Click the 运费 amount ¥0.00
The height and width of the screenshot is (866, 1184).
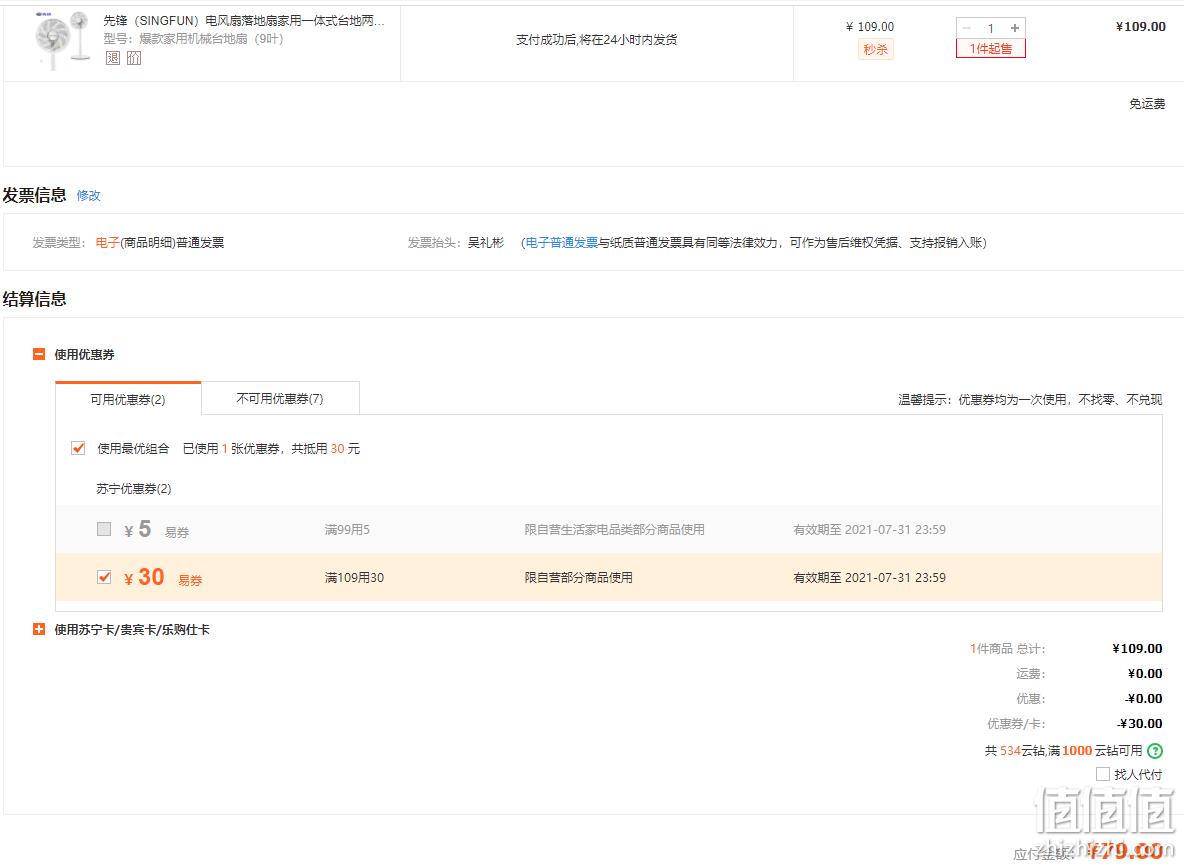[x=1145, y=673]
